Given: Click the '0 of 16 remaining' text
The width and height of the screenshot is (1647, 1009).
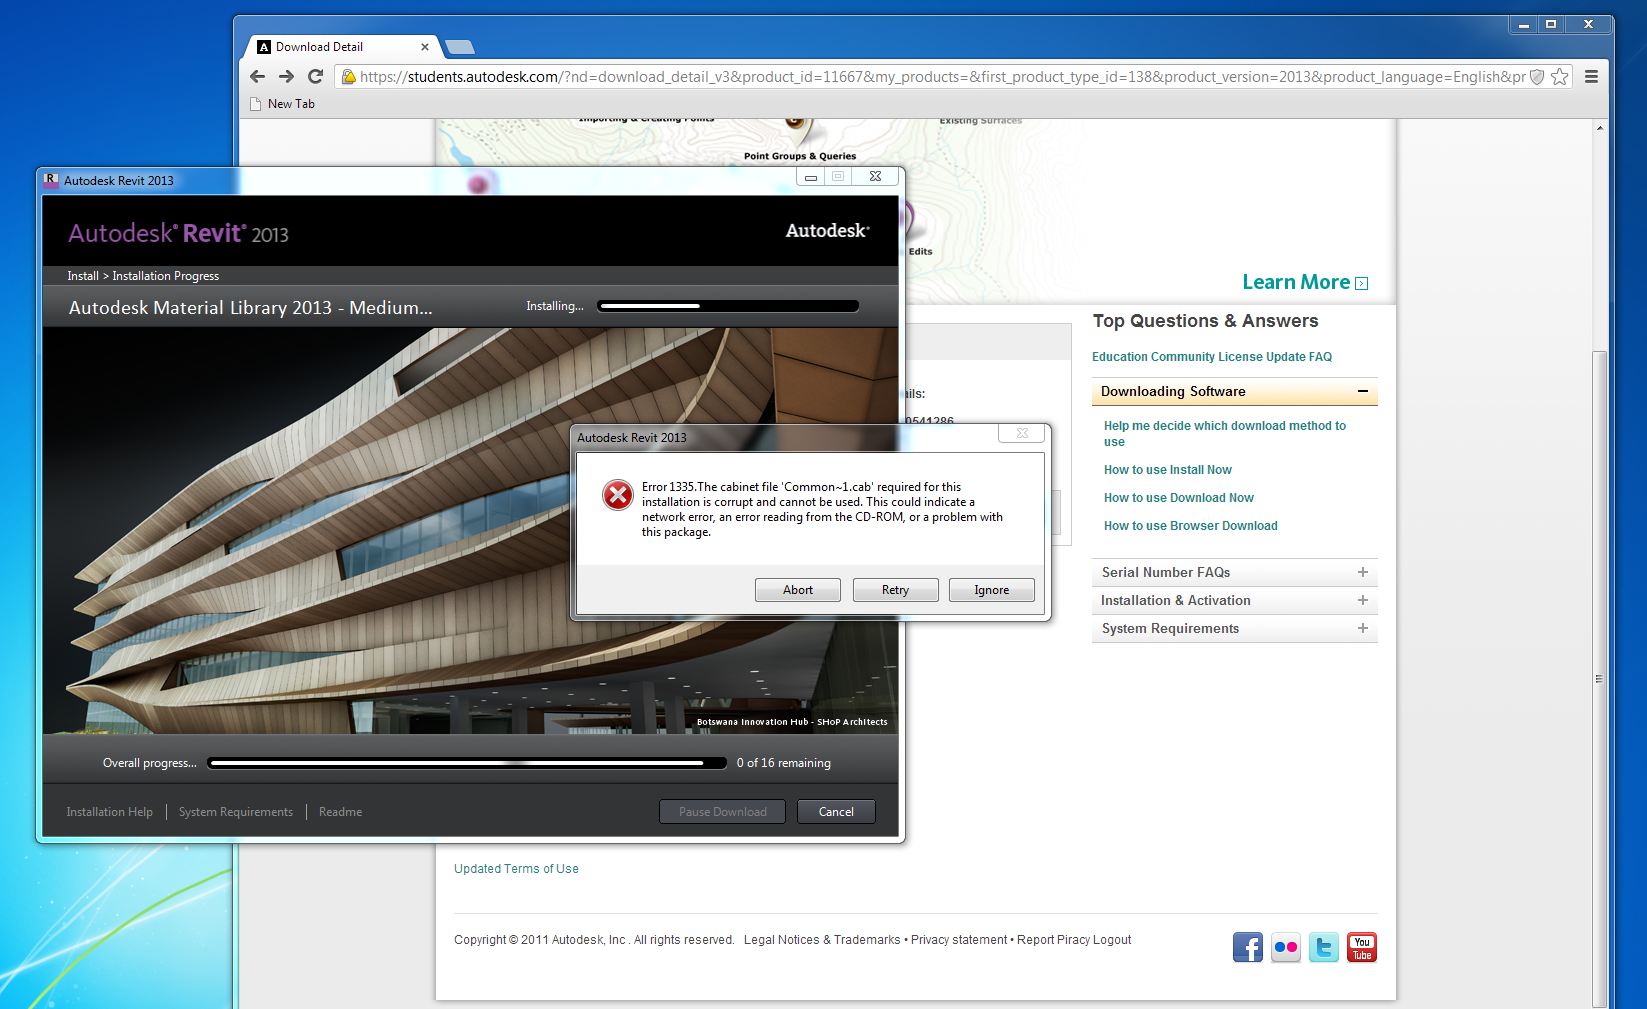Looking at the screenshot, I should (x=783, y=763).
